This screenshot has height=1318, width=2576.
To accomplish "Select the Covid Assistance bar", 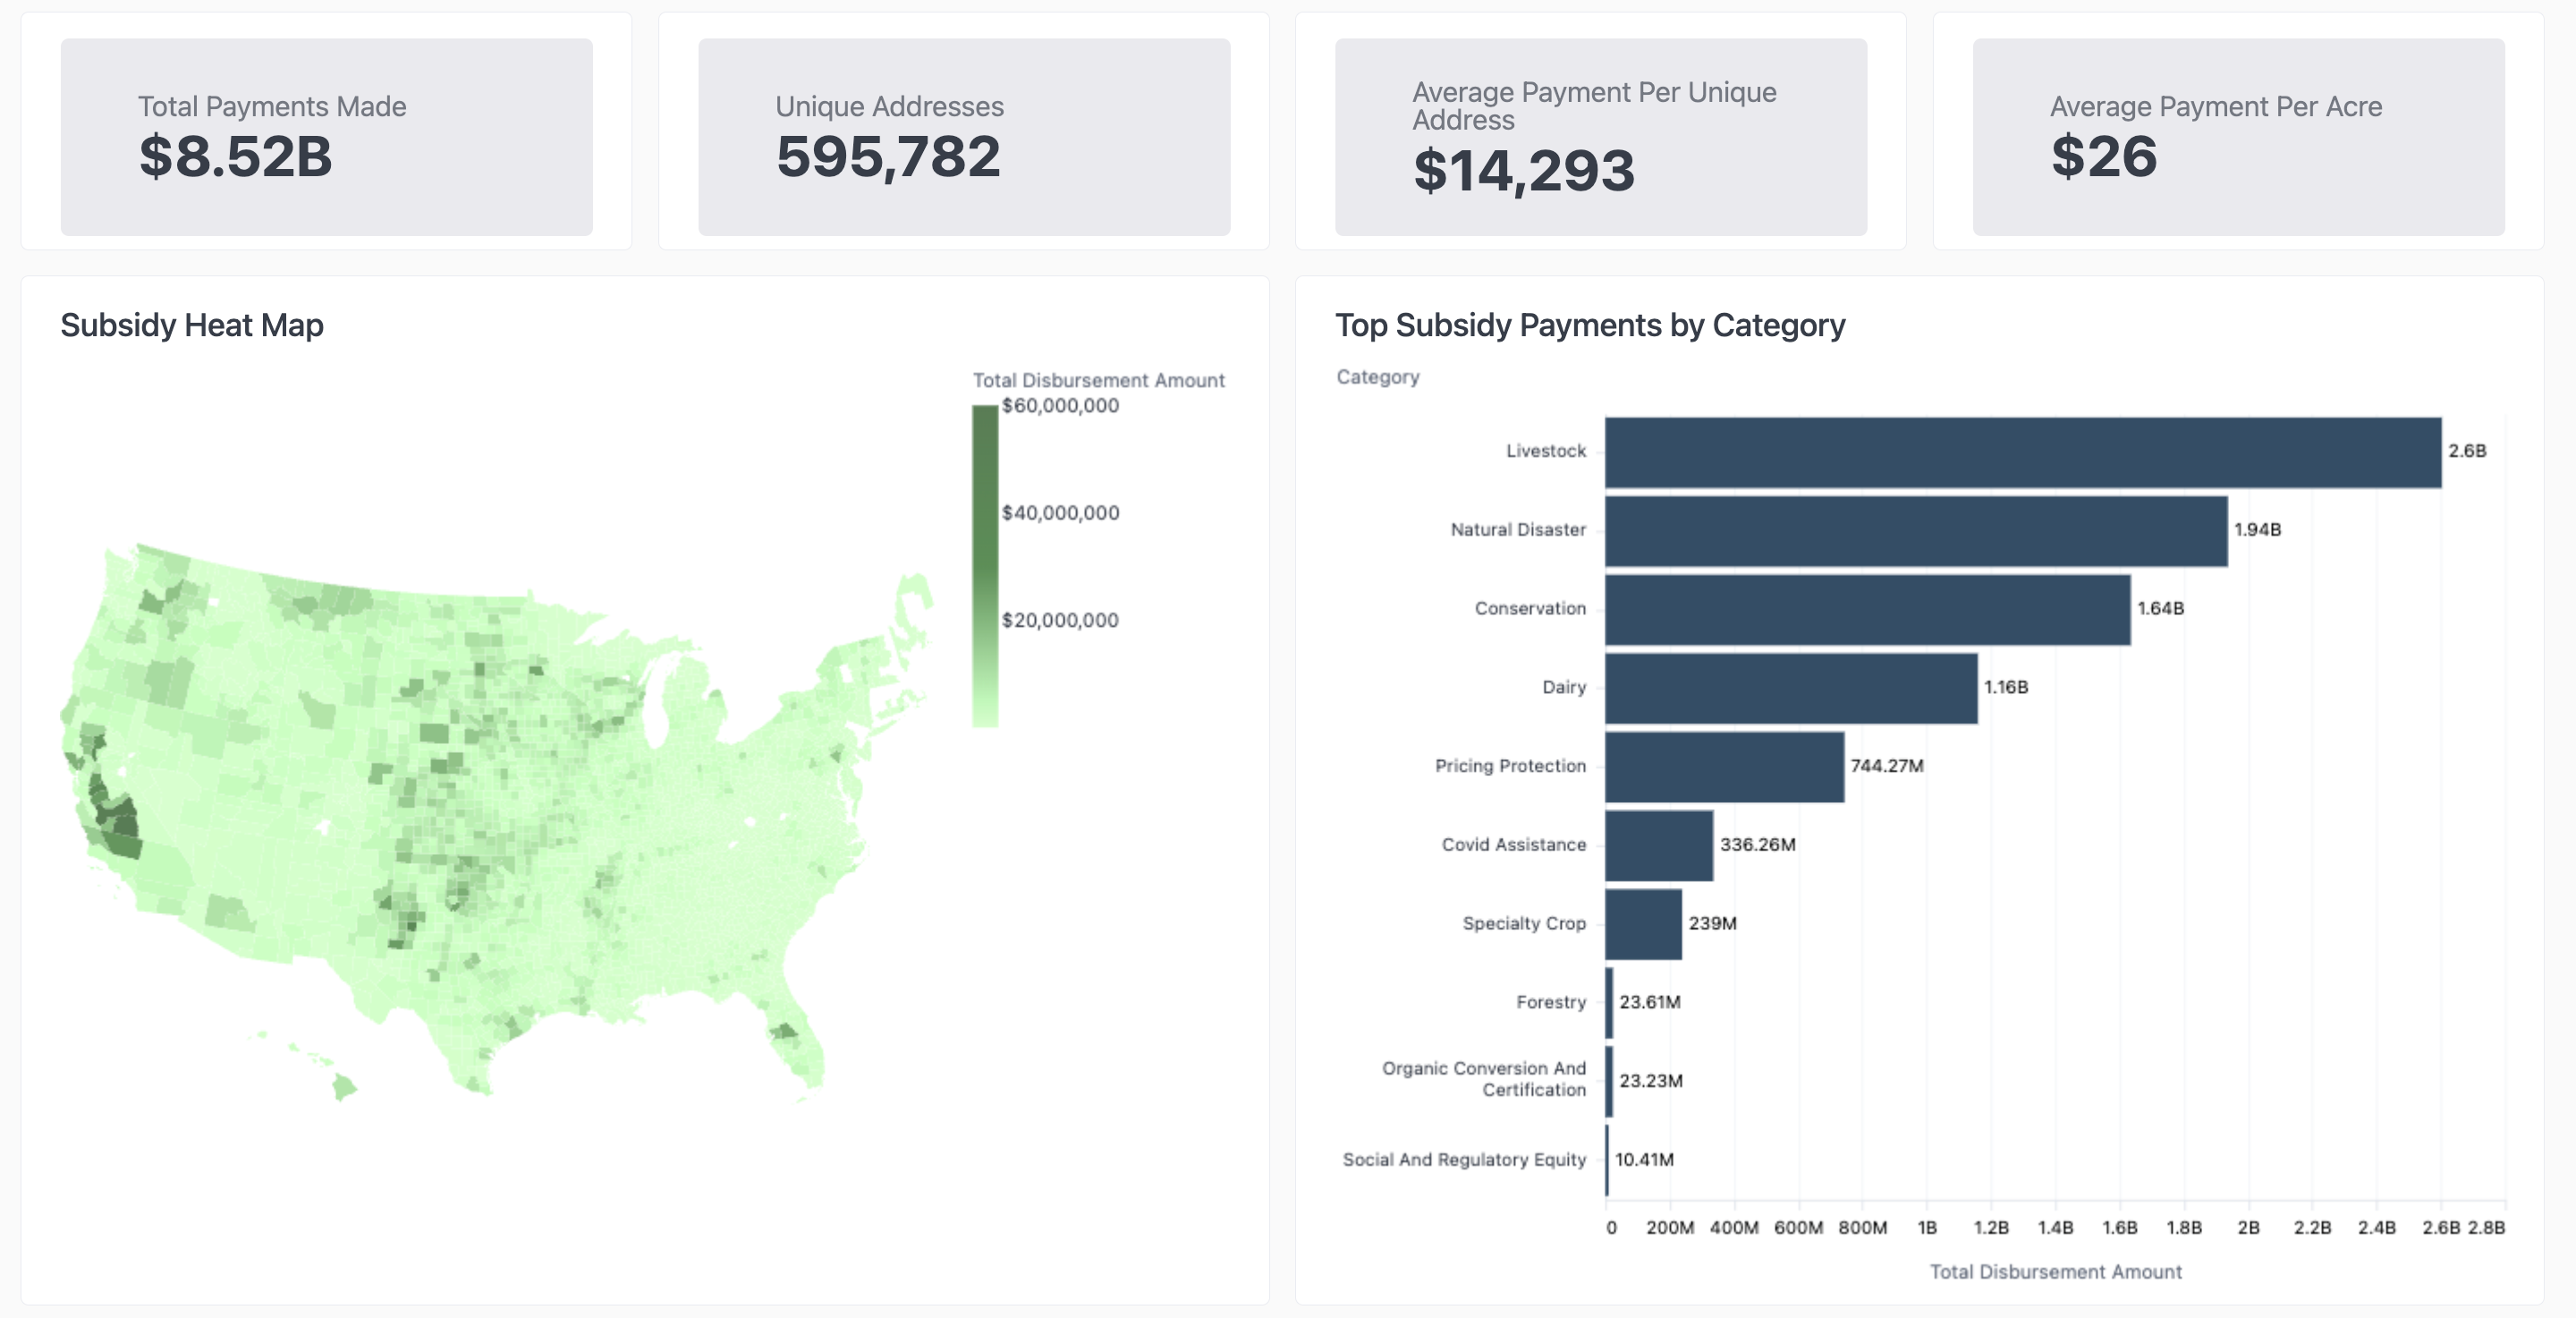I will 1659,846.
